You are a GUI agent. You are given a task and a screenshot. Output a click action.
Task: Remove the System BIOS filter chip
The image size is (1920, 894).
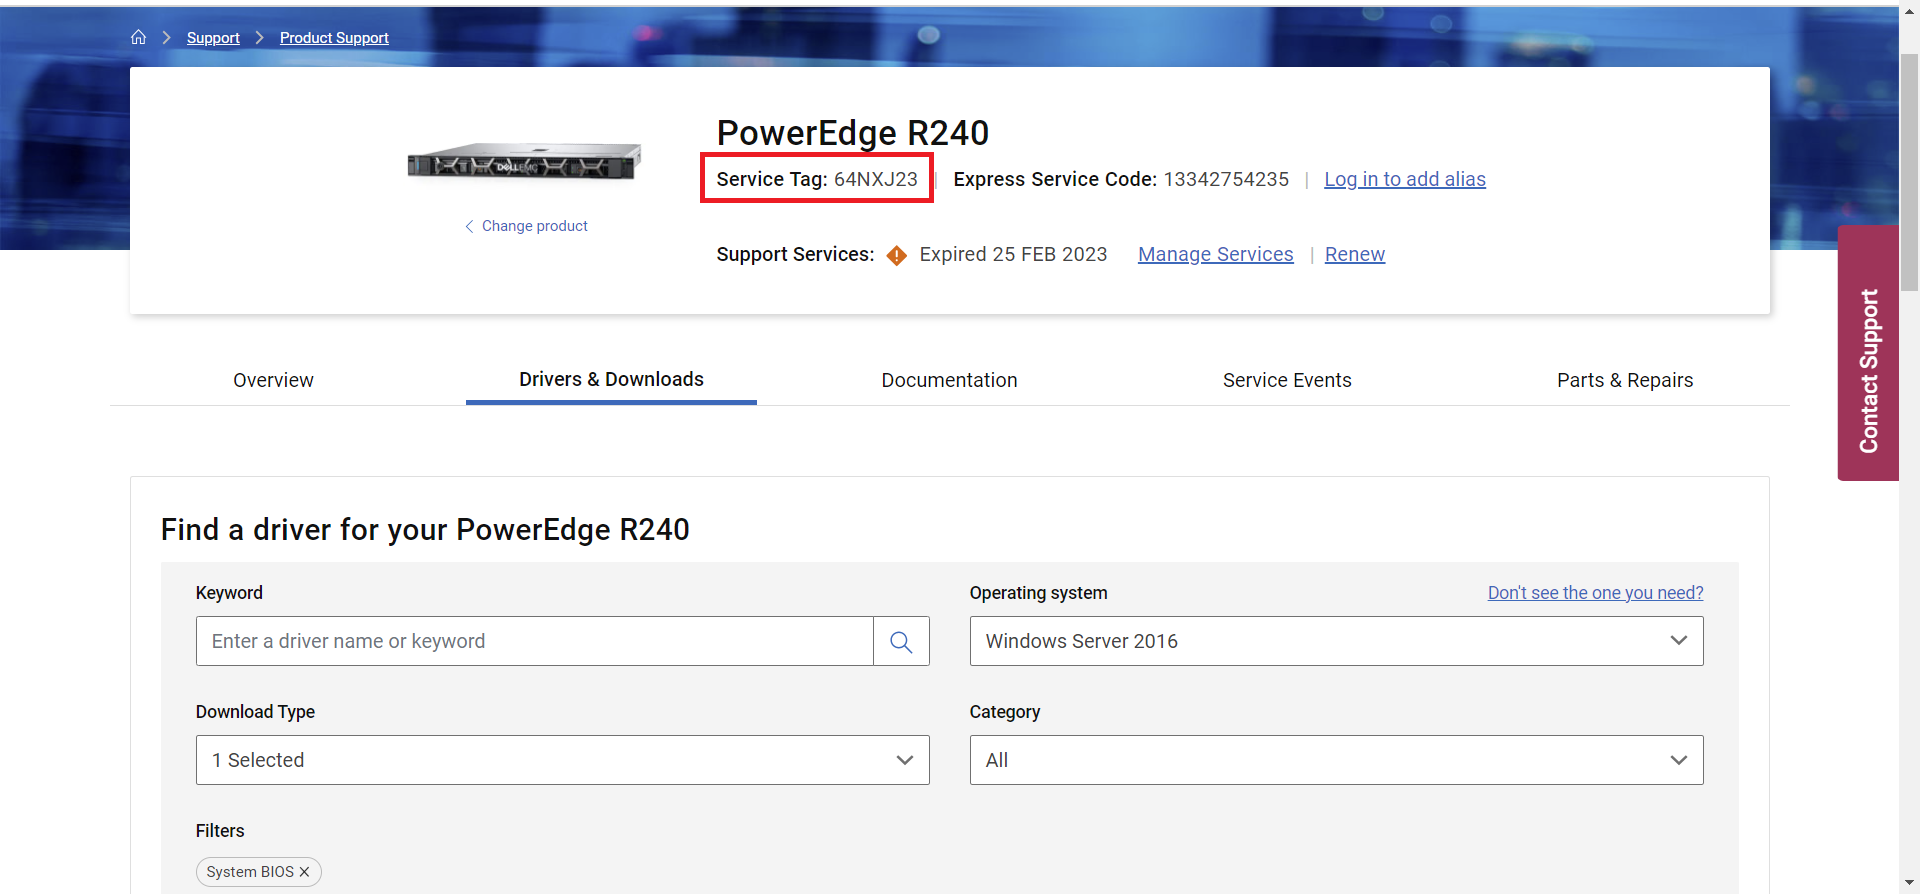point(304,872)
